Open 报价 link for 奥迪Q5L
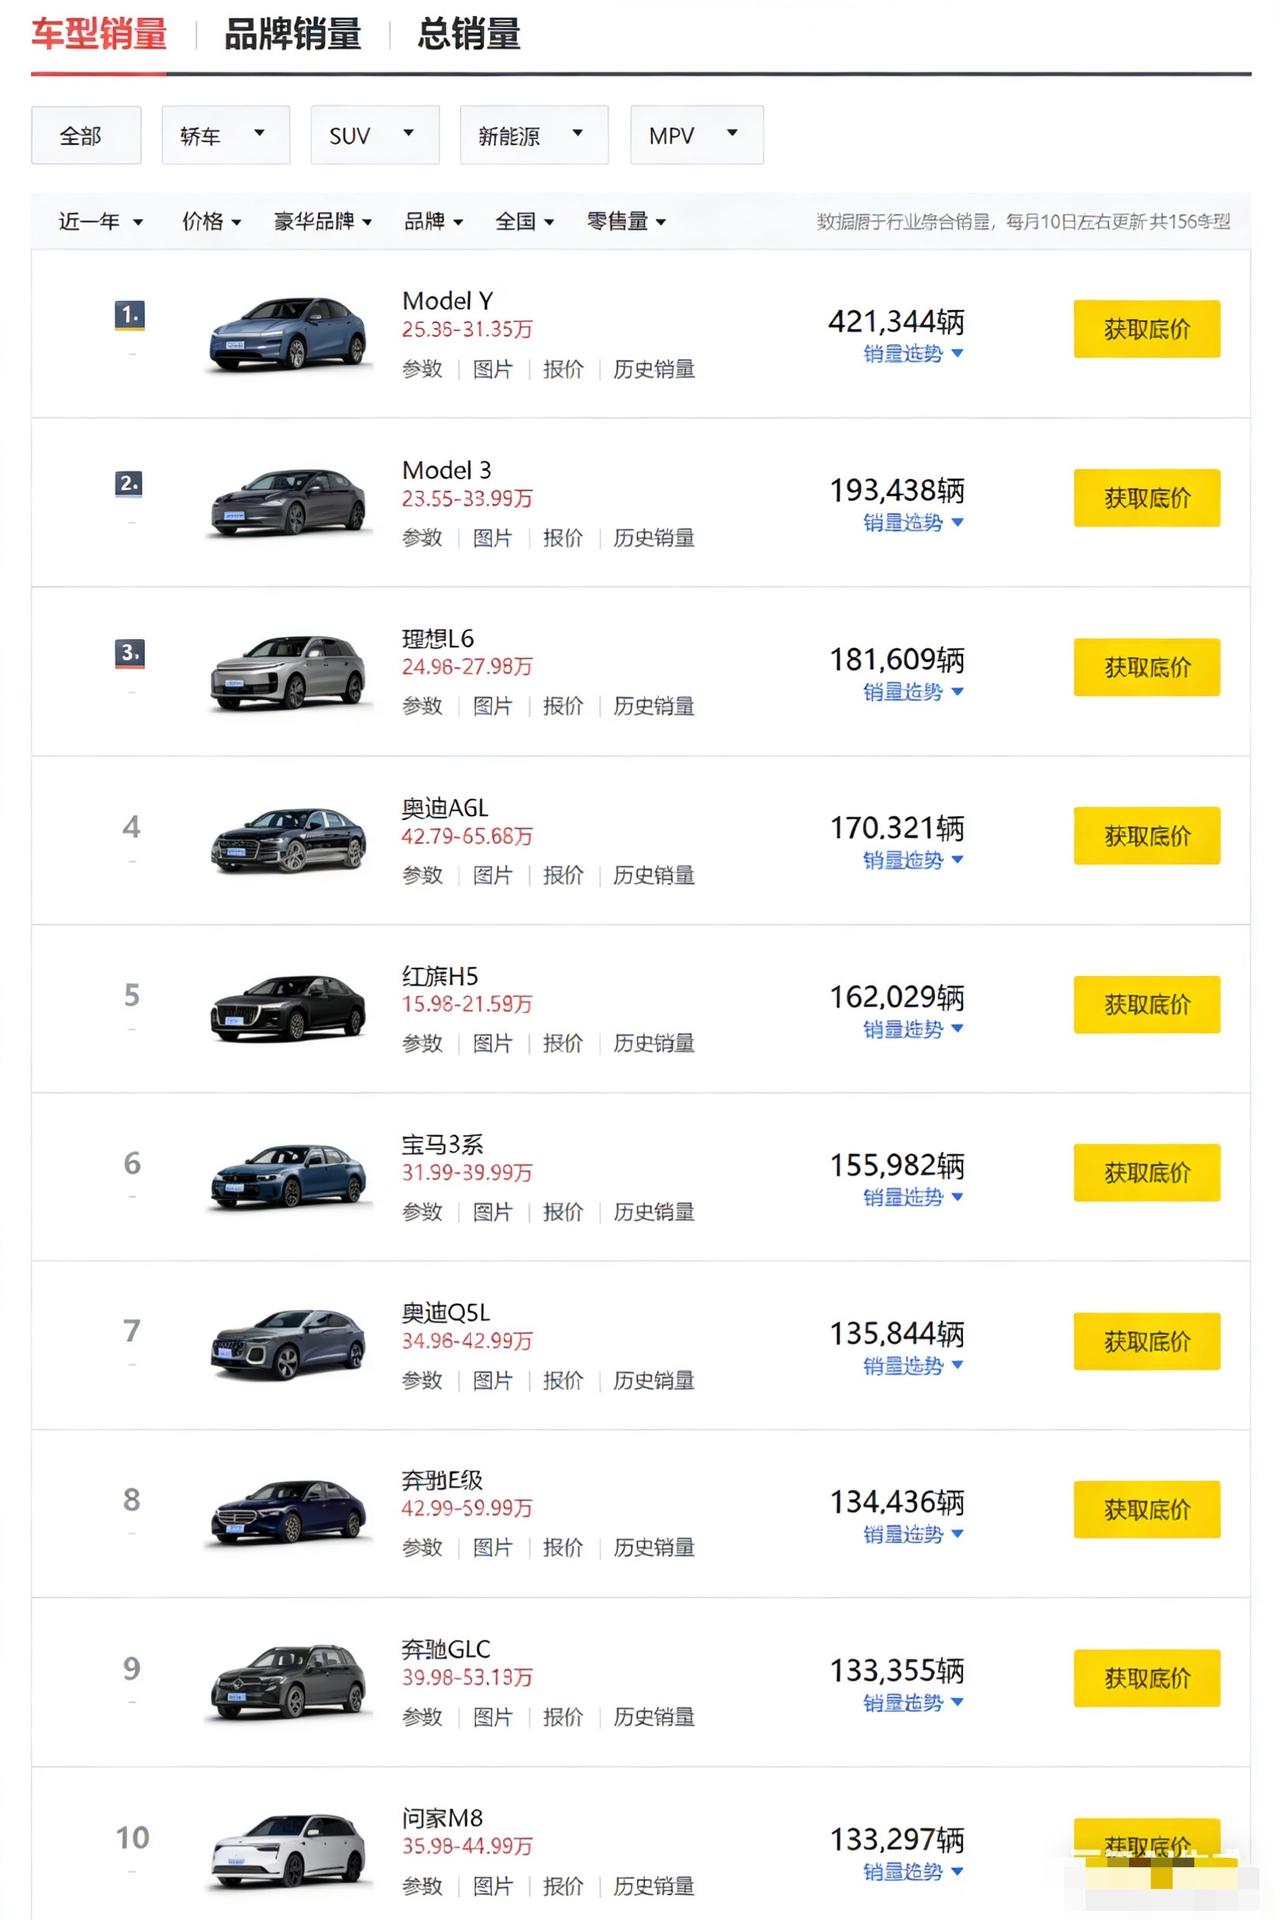The image size is (1280, 1920). click(x=563, y=1380)
